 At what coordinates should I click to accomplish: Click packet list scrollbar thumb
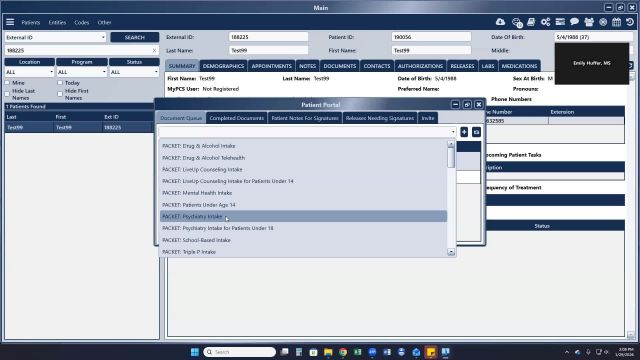(x=451, y=157)
